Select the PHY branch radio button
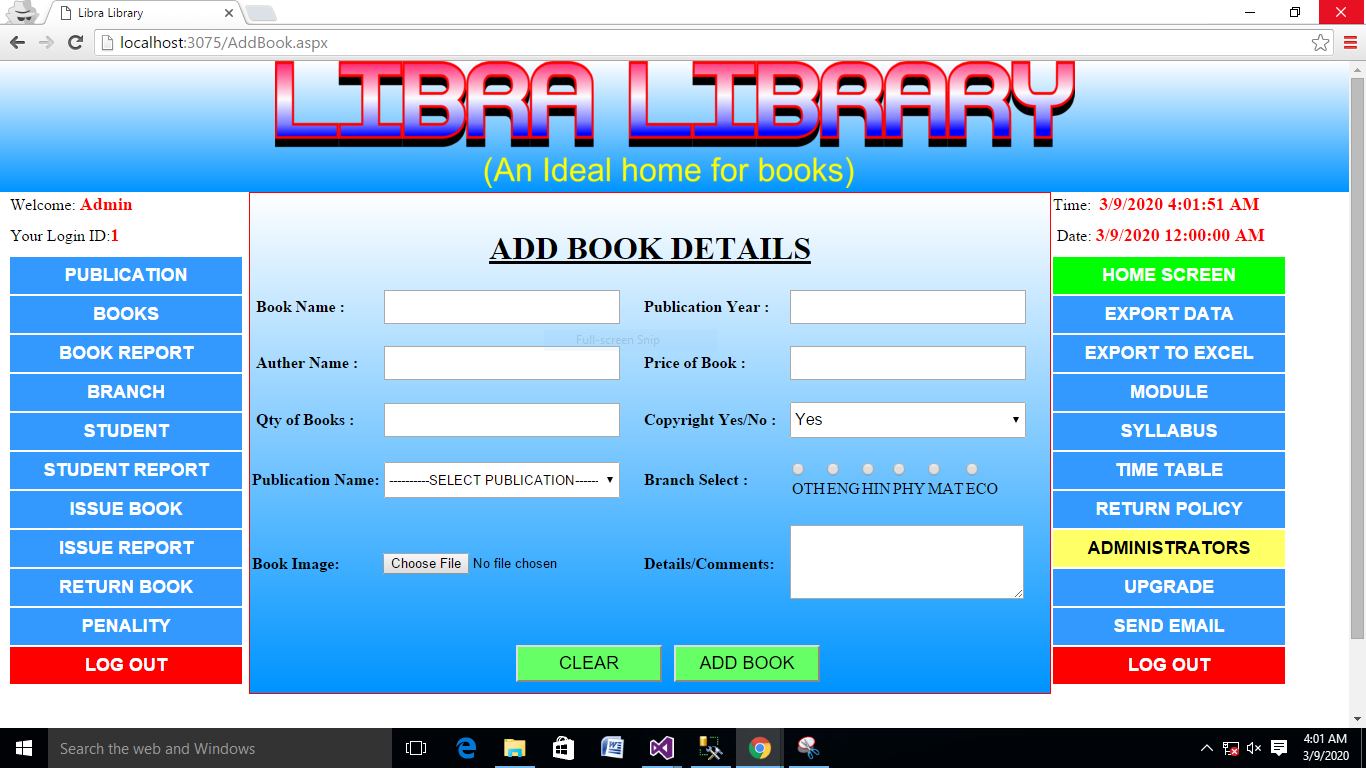Viewport: 1366px width, 768px height. 899,469
